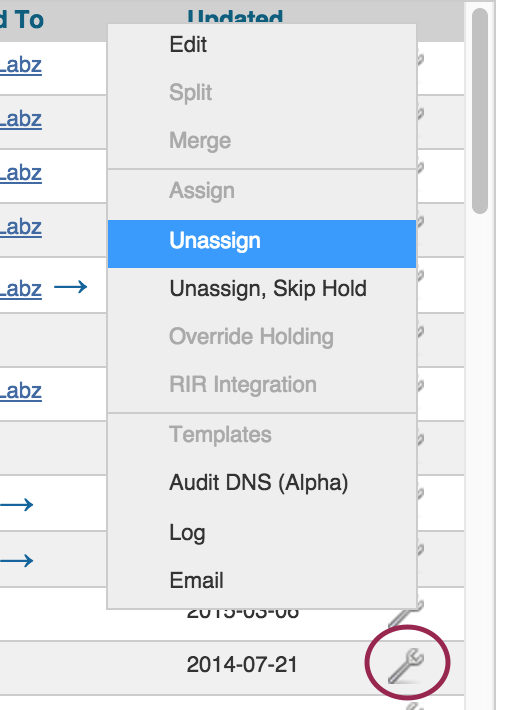Viewport: 508px width, 710px height.
Task: Open the first Labz link in the table
Action: tap(21, 66)
